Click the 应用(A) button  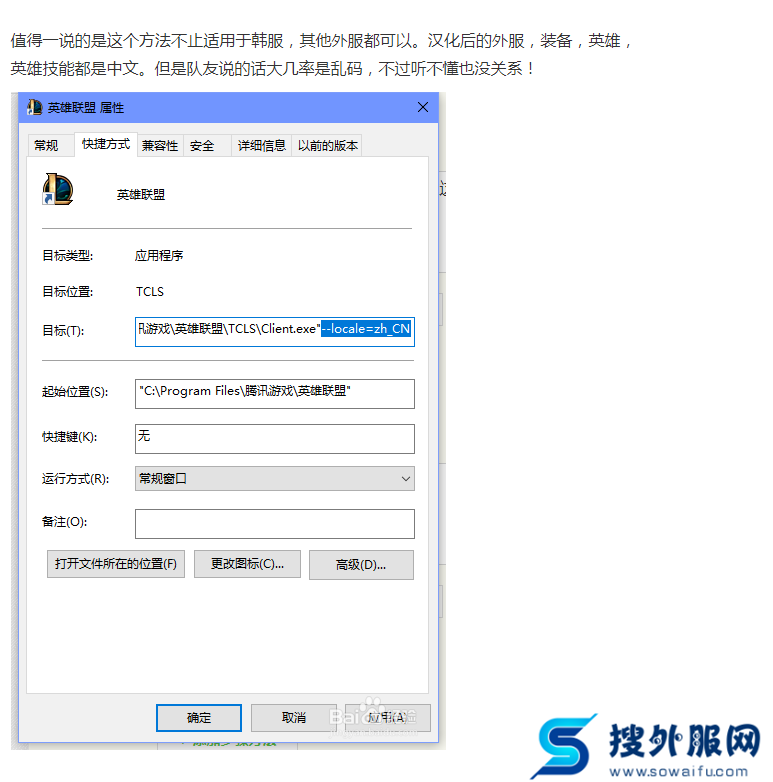tap(387, 718)
